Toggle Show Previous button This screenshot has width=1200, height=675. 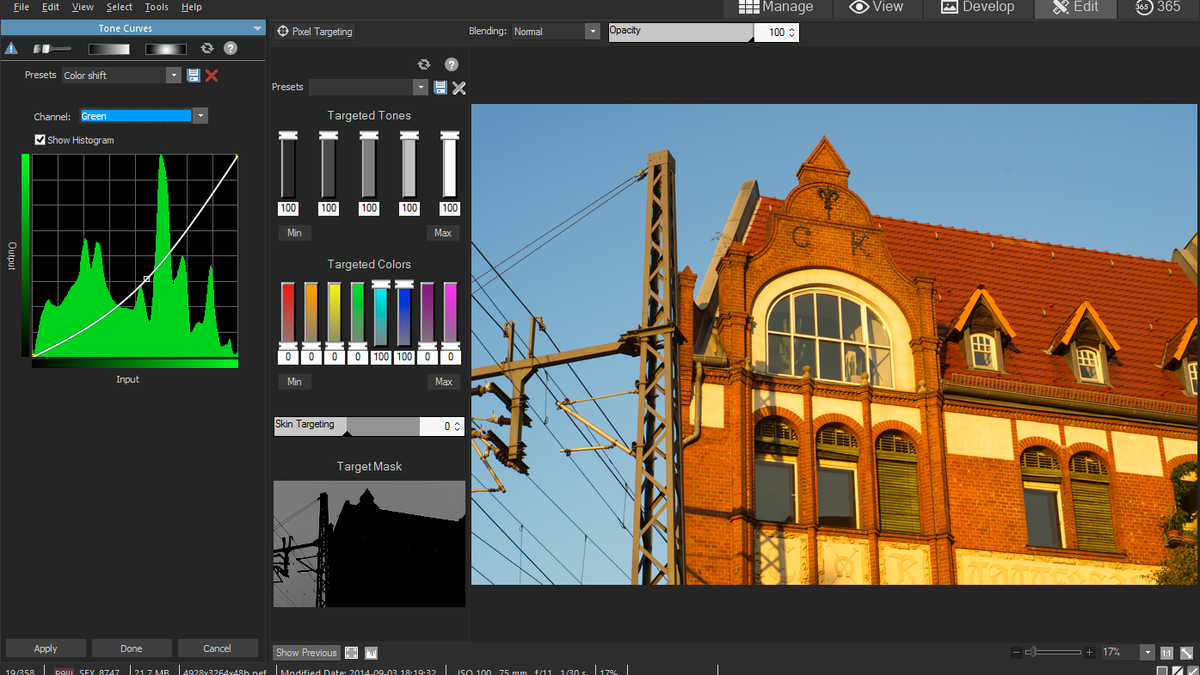coord(306,652)
